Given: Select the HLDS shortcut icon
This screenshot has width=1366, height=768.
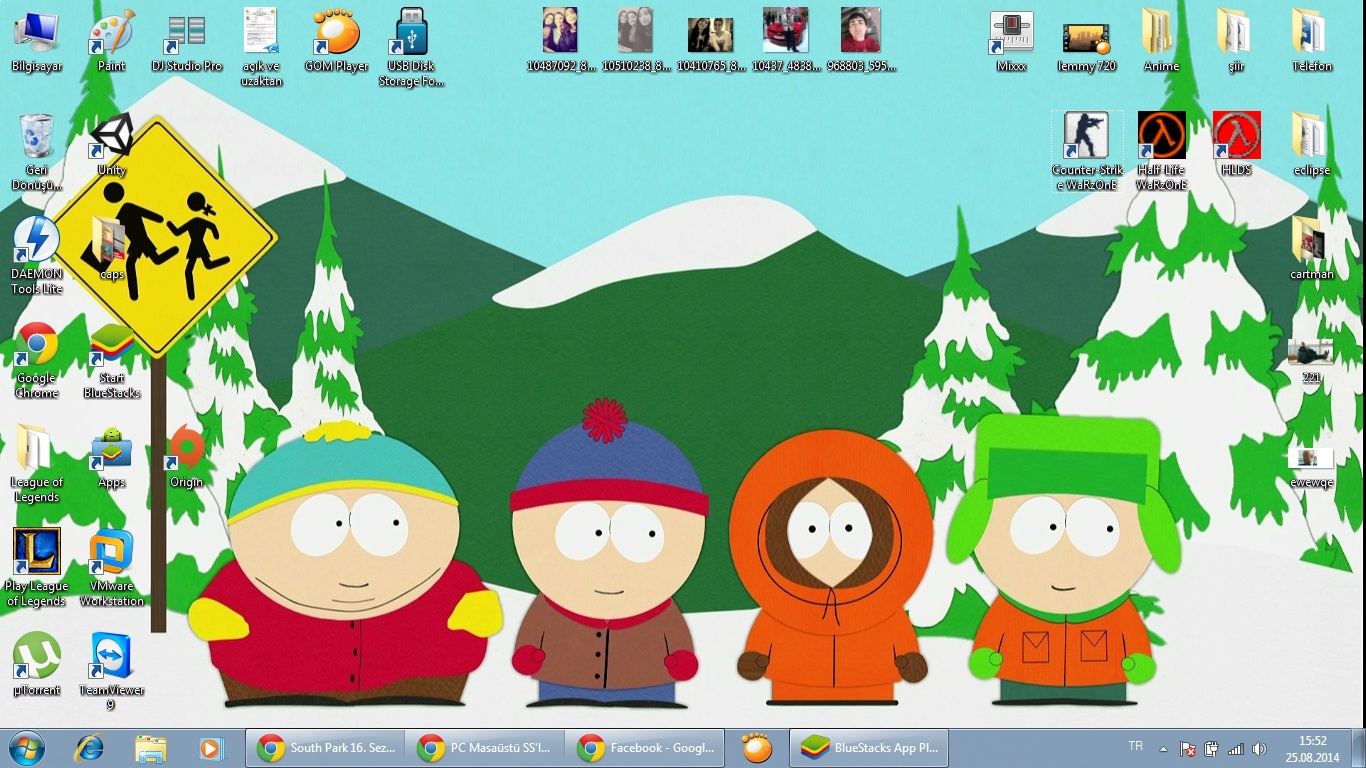Looking at the screenshot, I should [1236, 145].
